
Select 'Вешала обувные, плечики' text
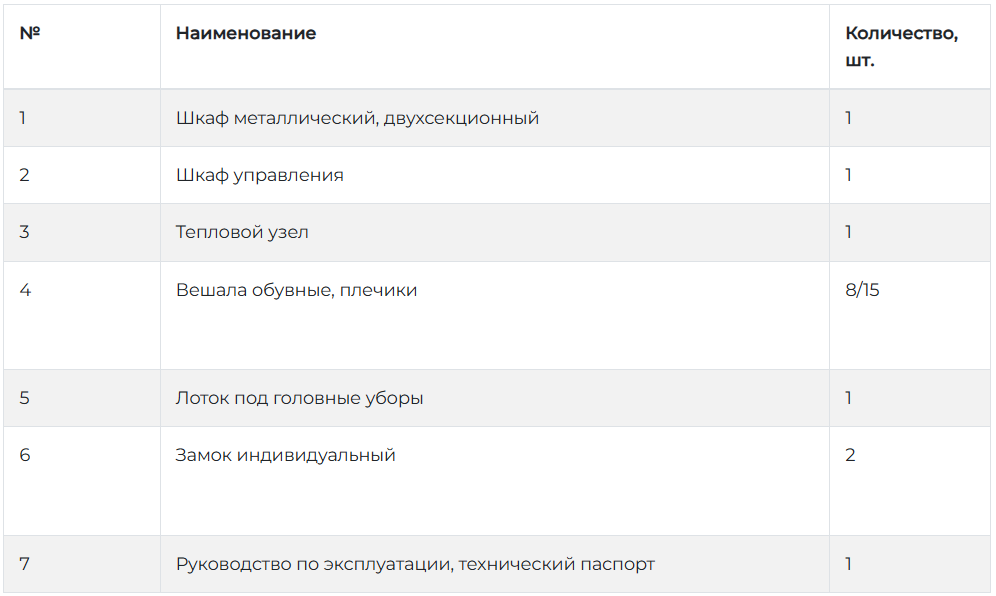coord(297,290)
